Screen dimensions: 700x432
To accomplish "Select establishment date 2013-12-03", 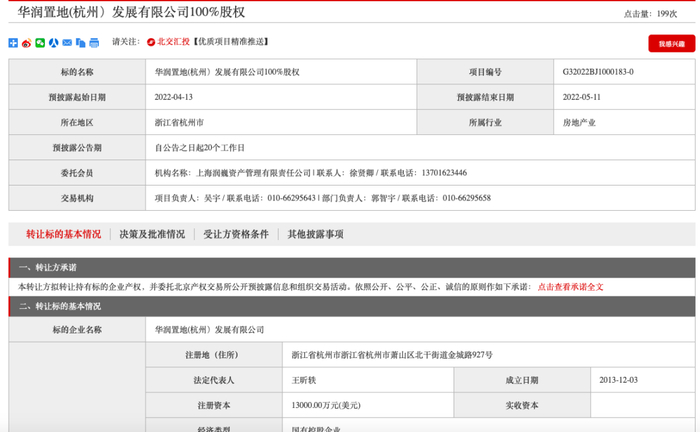I will click(x=618, y=380).
